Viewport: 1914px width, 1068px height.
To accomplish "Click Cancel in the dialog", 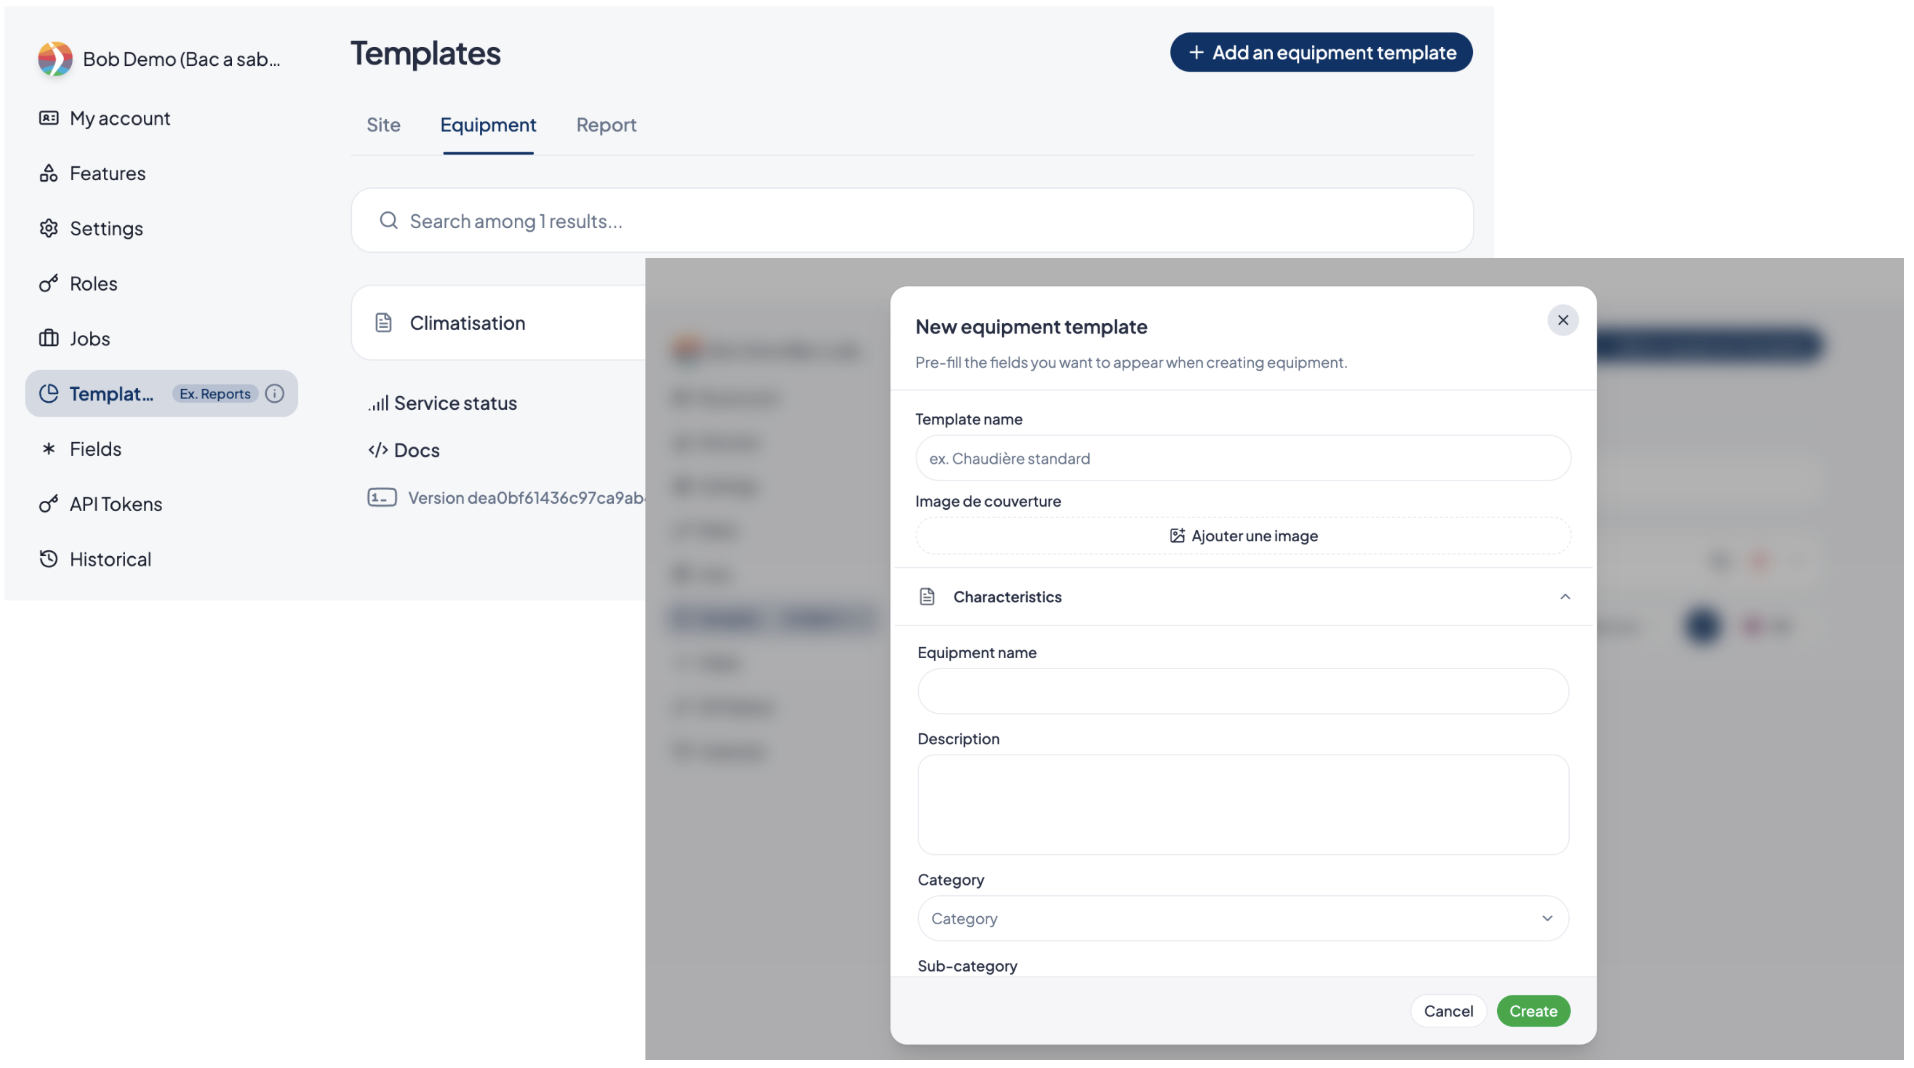I will click(x=1448, y=1011).
